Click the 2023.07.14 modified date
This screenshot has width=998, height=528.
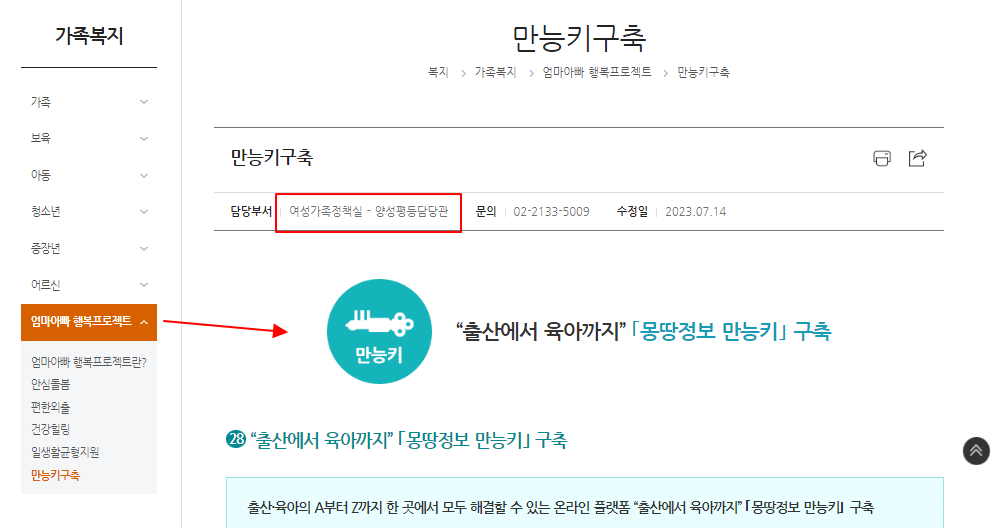[696, 211]
